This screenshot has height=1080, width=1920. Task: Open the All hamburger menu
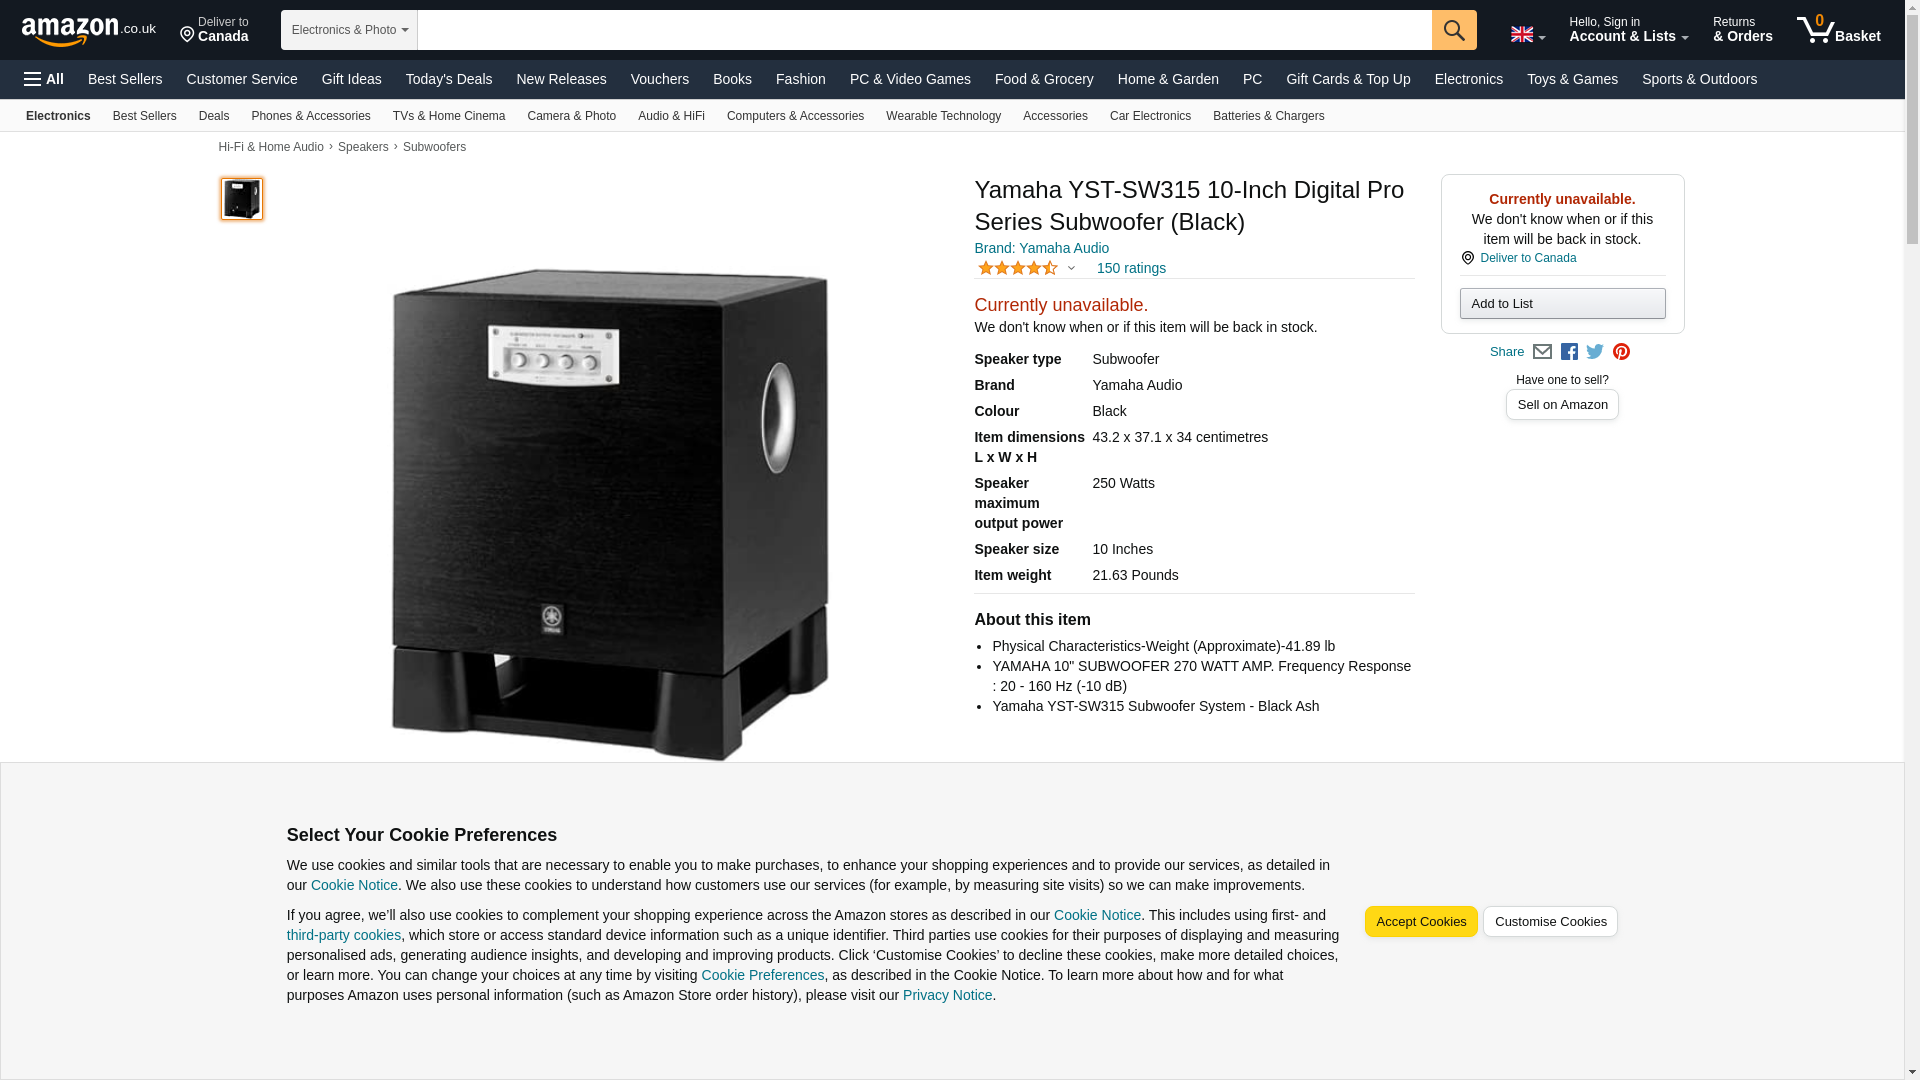44,79
